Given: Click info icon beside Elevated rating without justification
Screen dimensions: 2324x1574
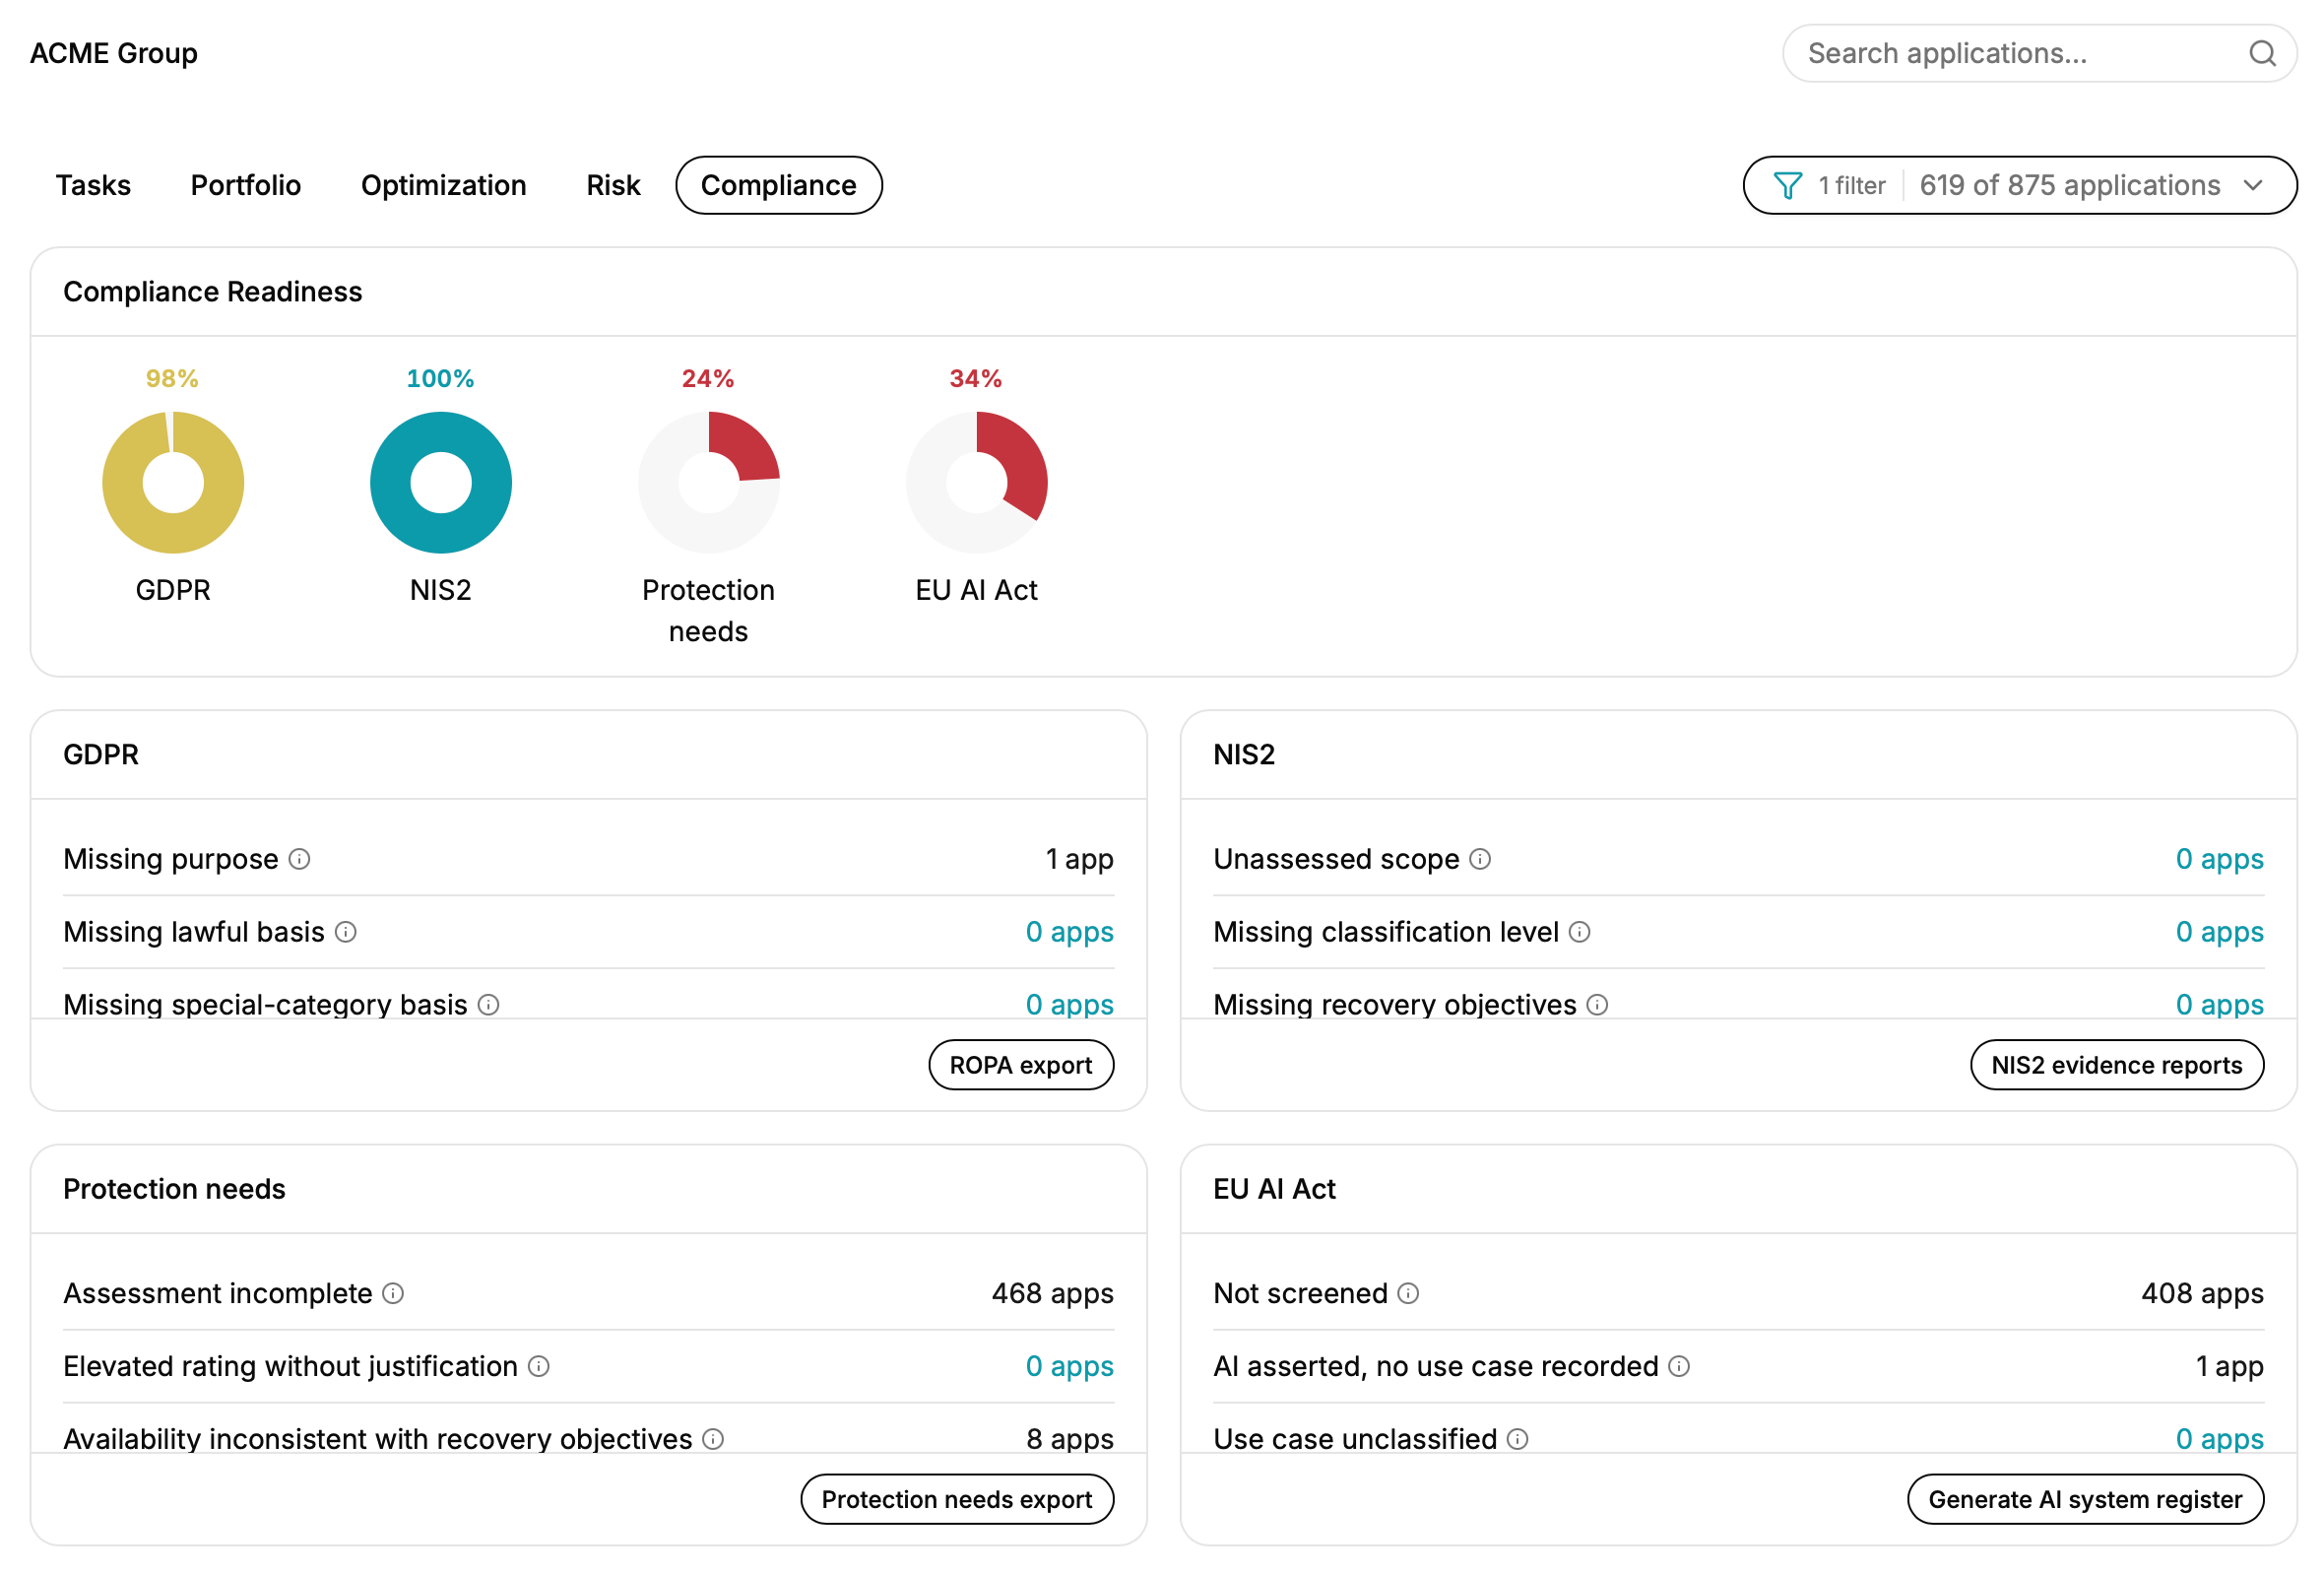Looking at the screenshot, I should click(538, 1366).
